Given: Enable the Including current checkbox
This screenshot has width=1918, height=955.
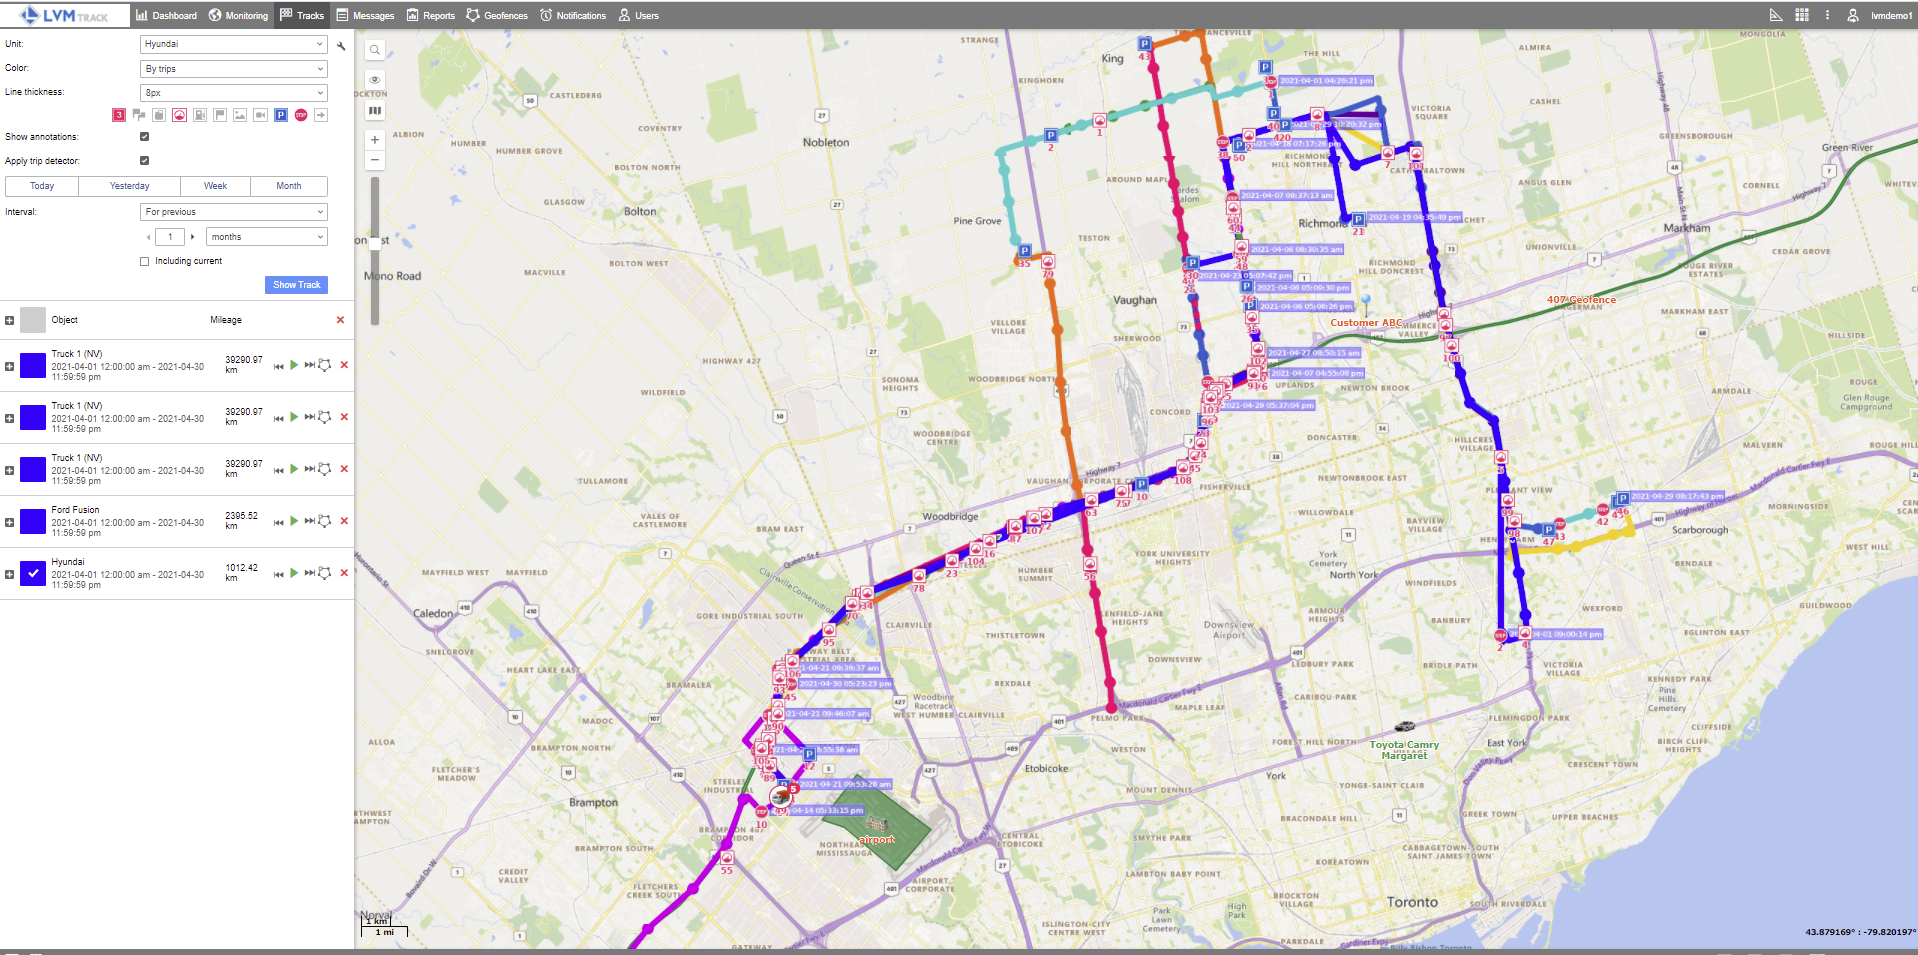Looking at the screenshot, I should (145, 262).
